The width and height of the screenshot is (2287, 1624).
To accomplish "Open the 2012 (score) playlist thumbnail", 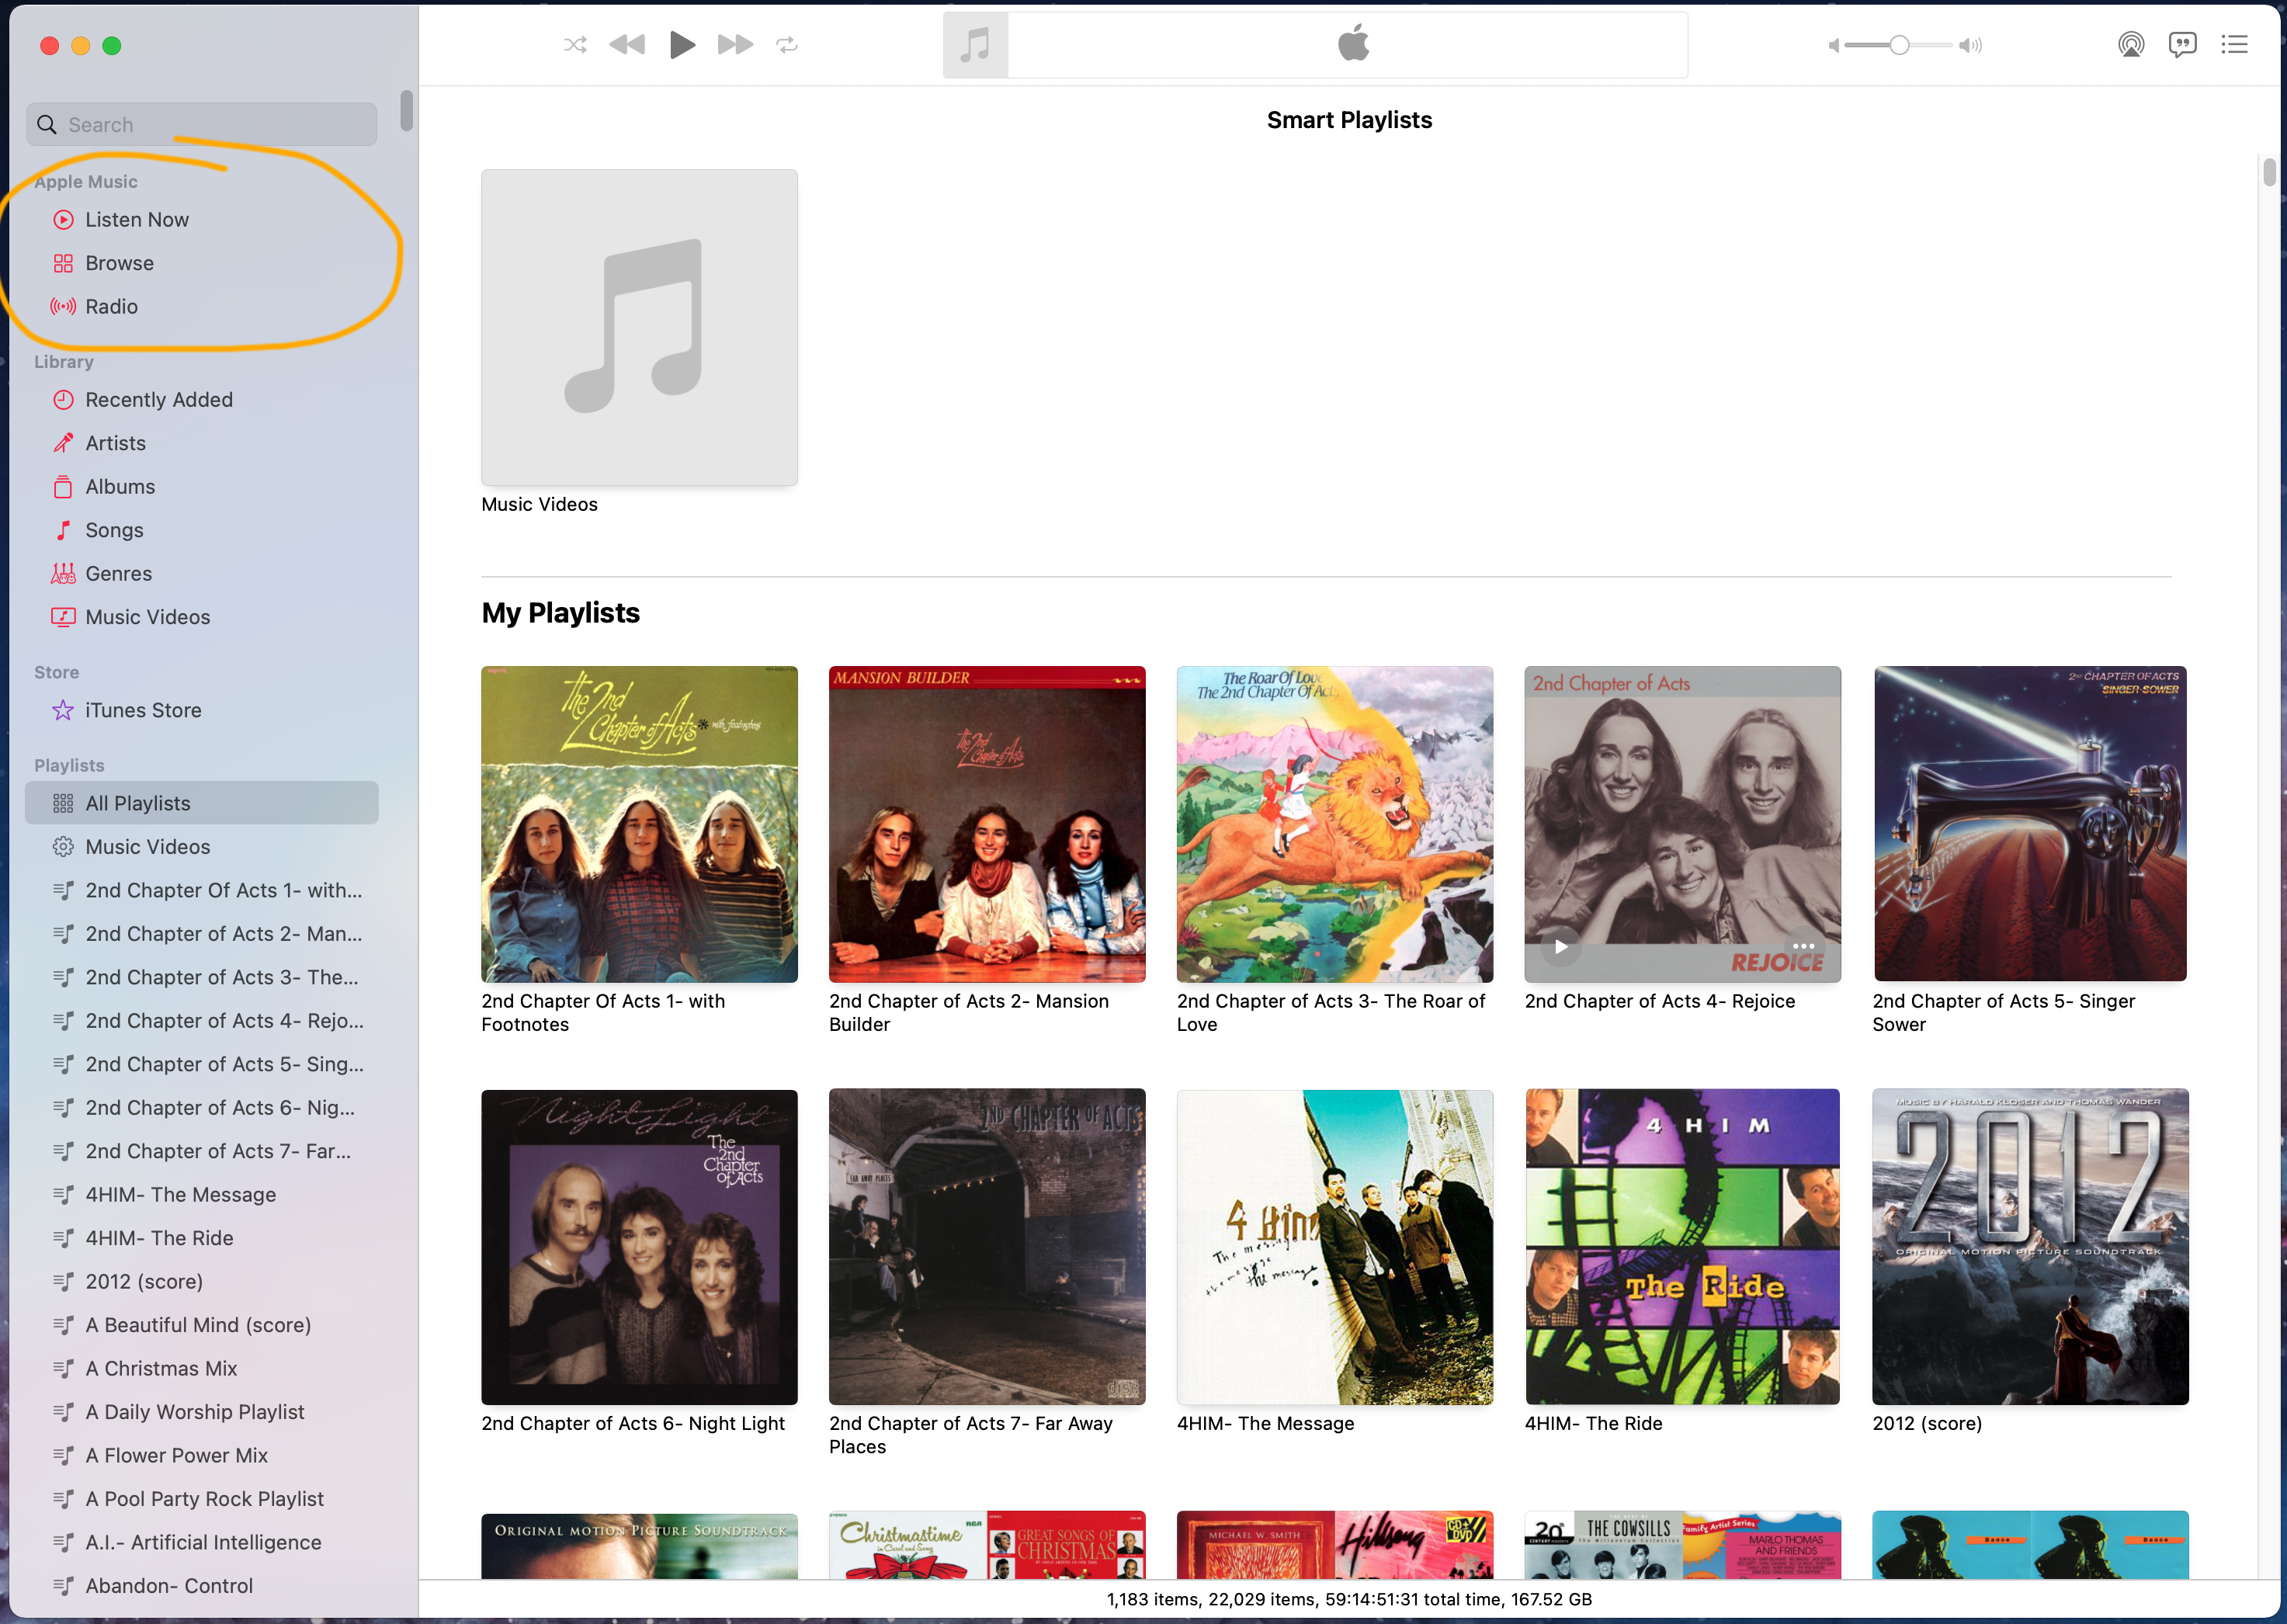I will click(2029, 1246).
